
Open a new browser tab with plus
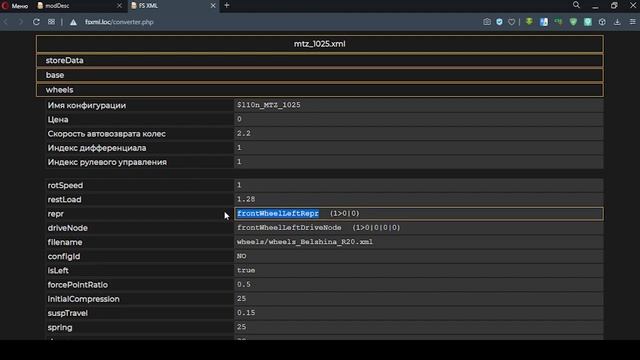pos(227,5)
